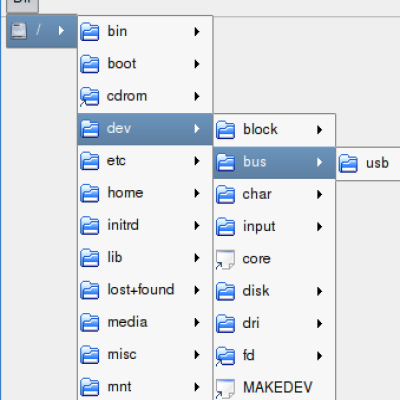Open the input menu entry
The height and width of the screenshot is (400, 400).
(274, 227)
